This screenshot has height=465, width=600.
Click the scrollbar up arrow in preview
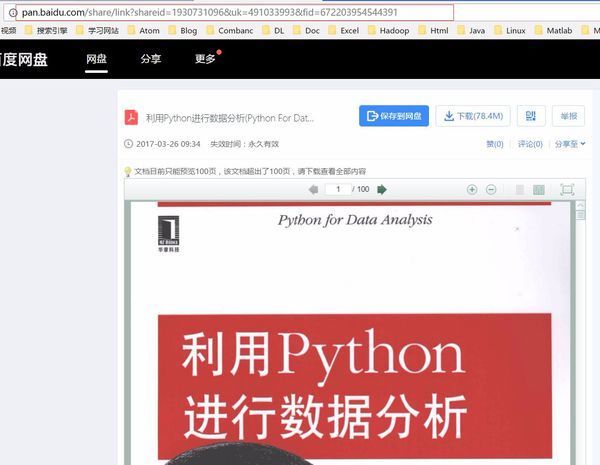tap(580, 205)
